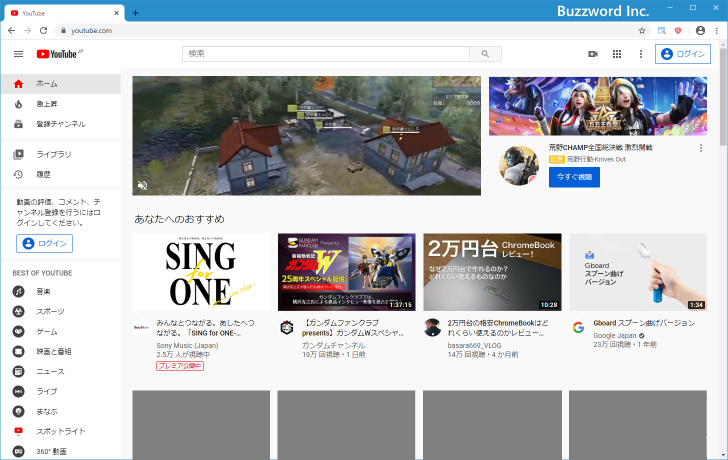Open a new browser tab
The height and width of the screenshot is (460, 728).
(x=135, y=13)
